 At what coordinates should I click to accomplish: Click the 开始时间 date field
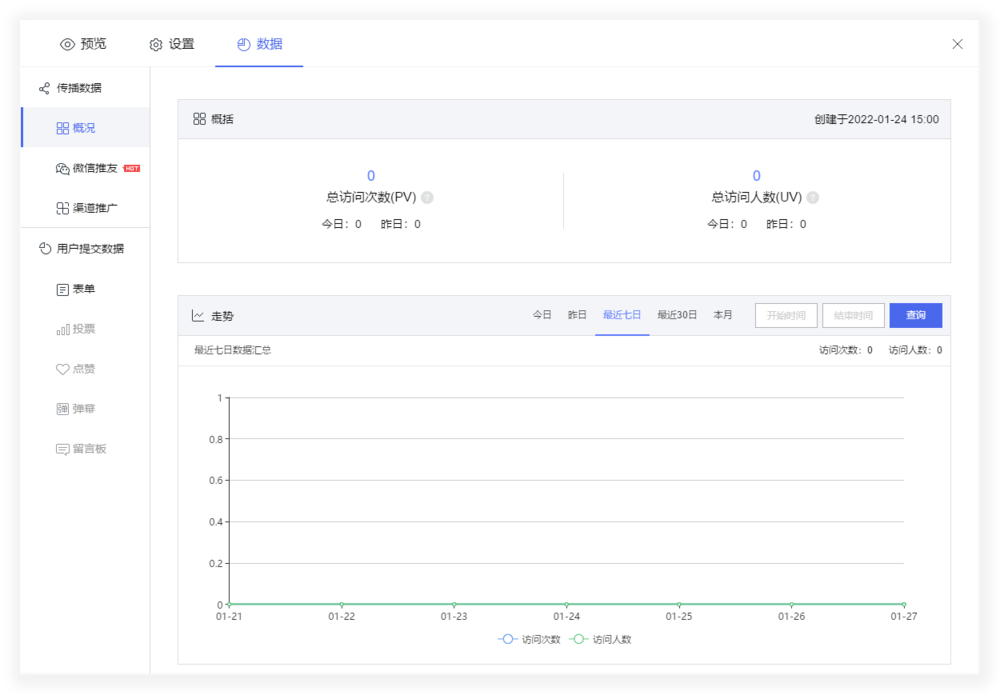pyautogui.click(x=786, y=316)
